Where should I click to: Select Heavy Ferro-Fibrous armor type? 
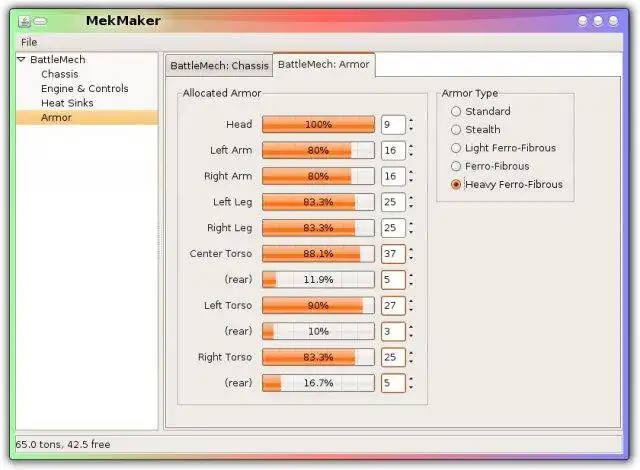click(507, 184)
